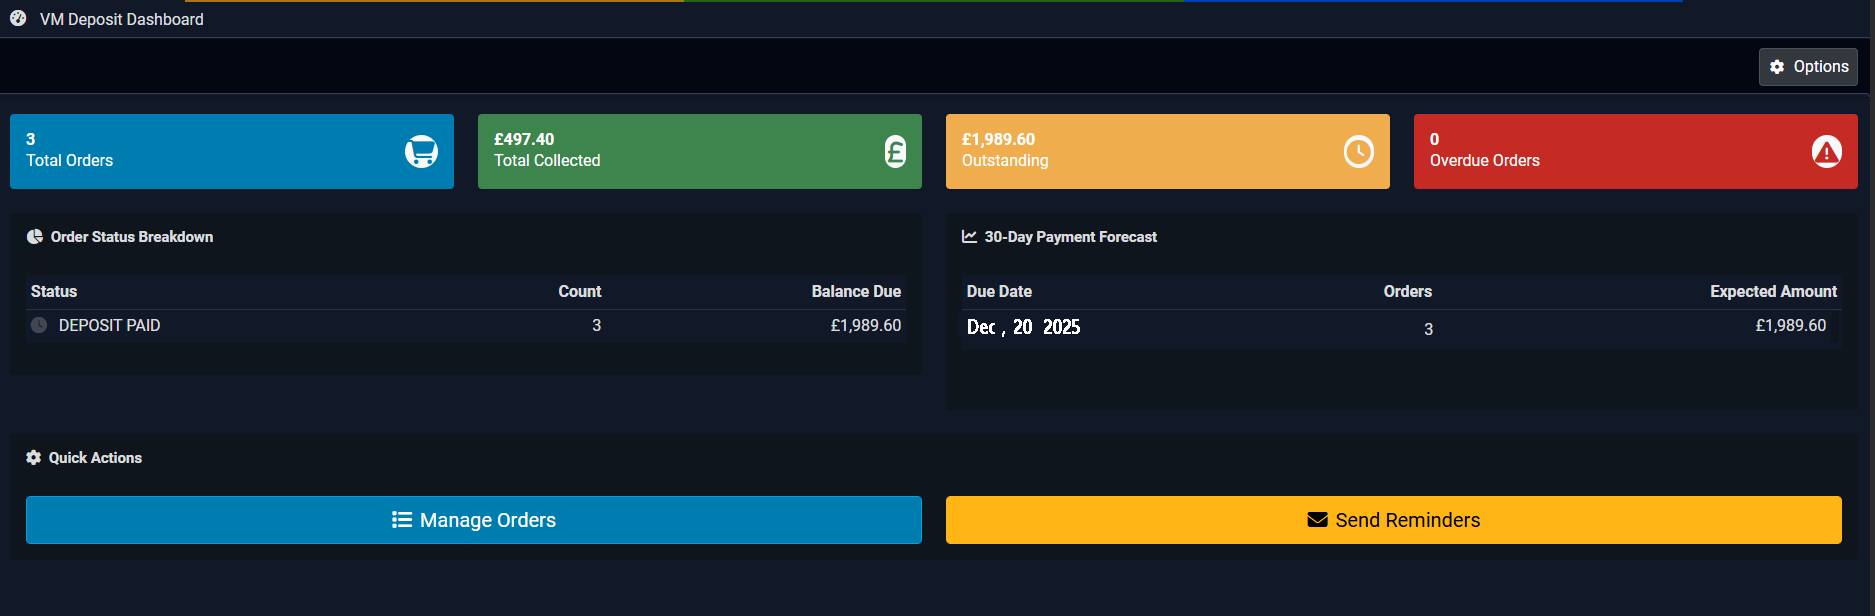The width and height of the screenshot is (1875, 616).
Task: Click the 30-Day Payment Forecast heading
Action: [1070, 237]
